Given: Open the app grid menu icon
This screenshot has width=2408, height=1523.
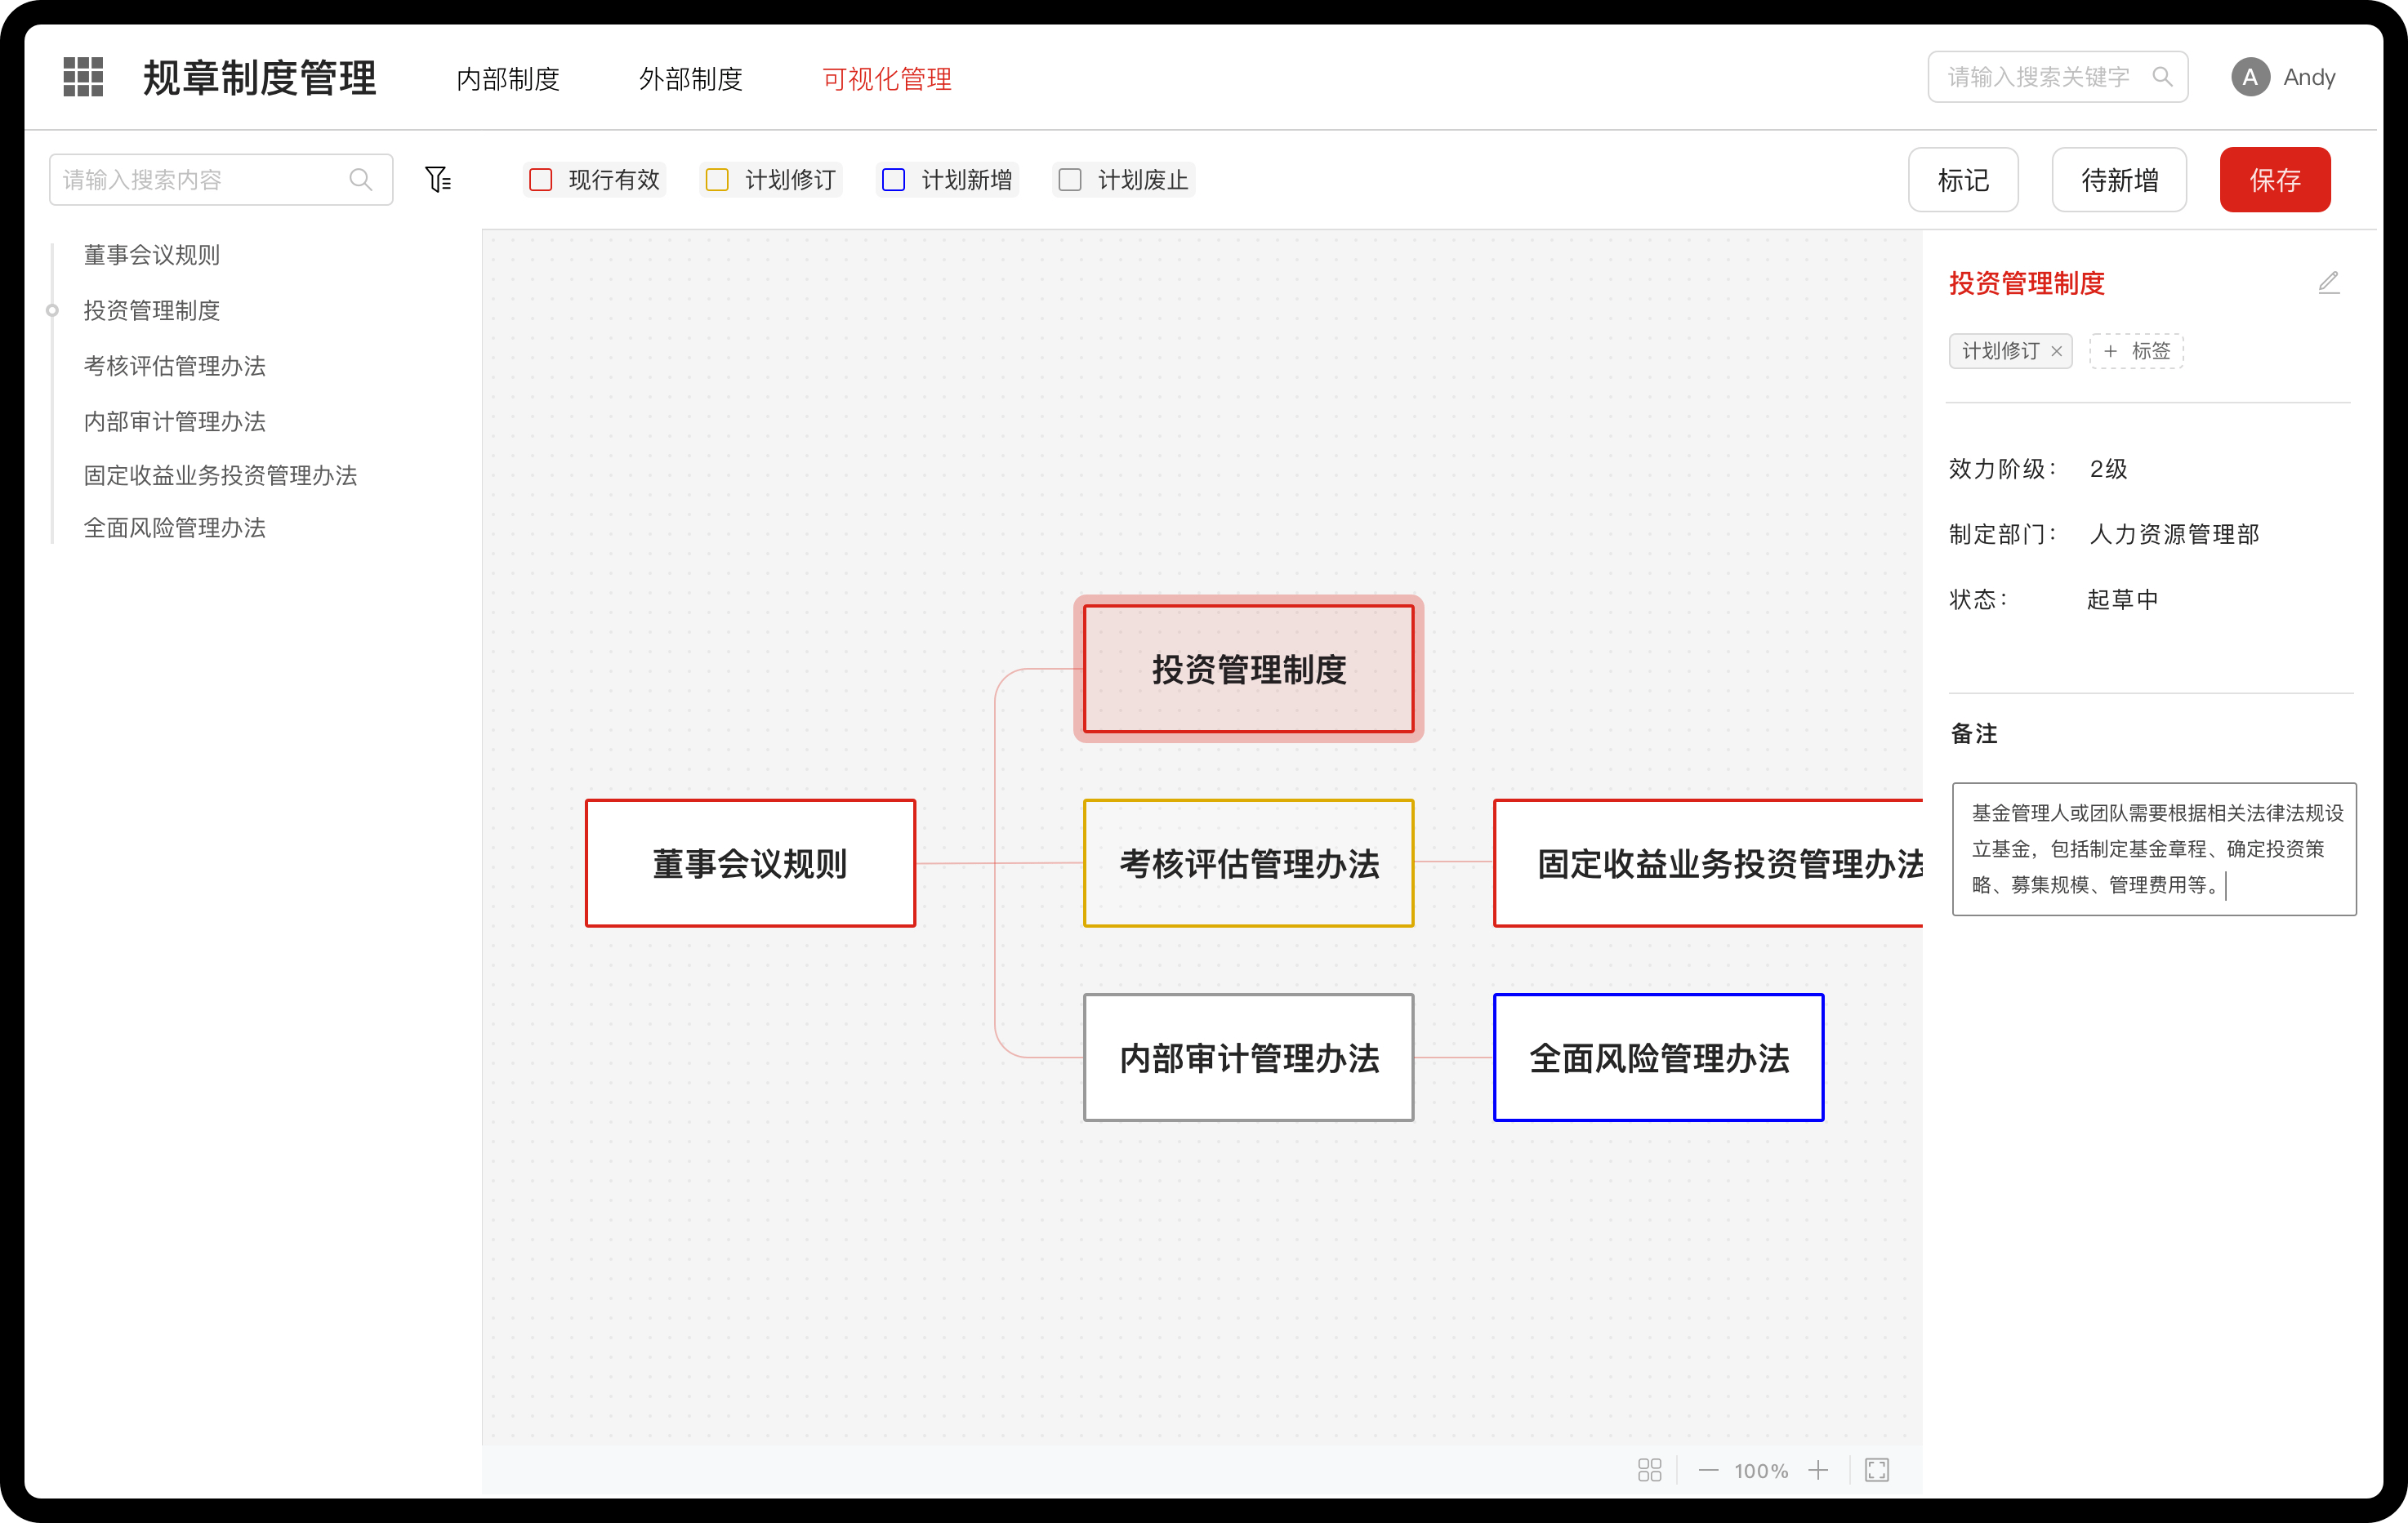Looking at the screenshot, I should point(83,77).
